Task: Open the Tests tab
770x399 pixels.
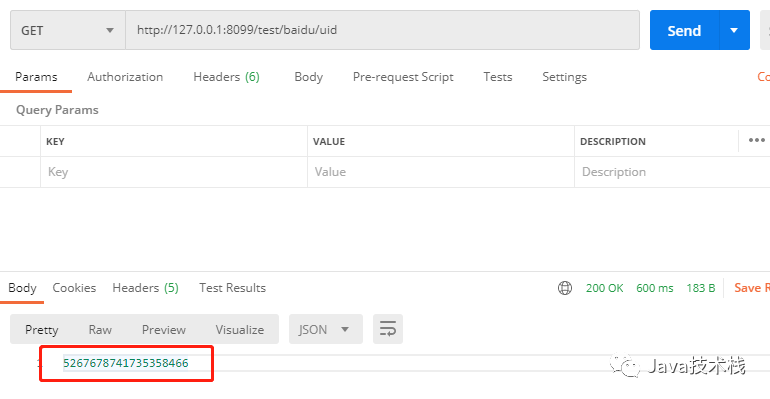Action: 497,77
